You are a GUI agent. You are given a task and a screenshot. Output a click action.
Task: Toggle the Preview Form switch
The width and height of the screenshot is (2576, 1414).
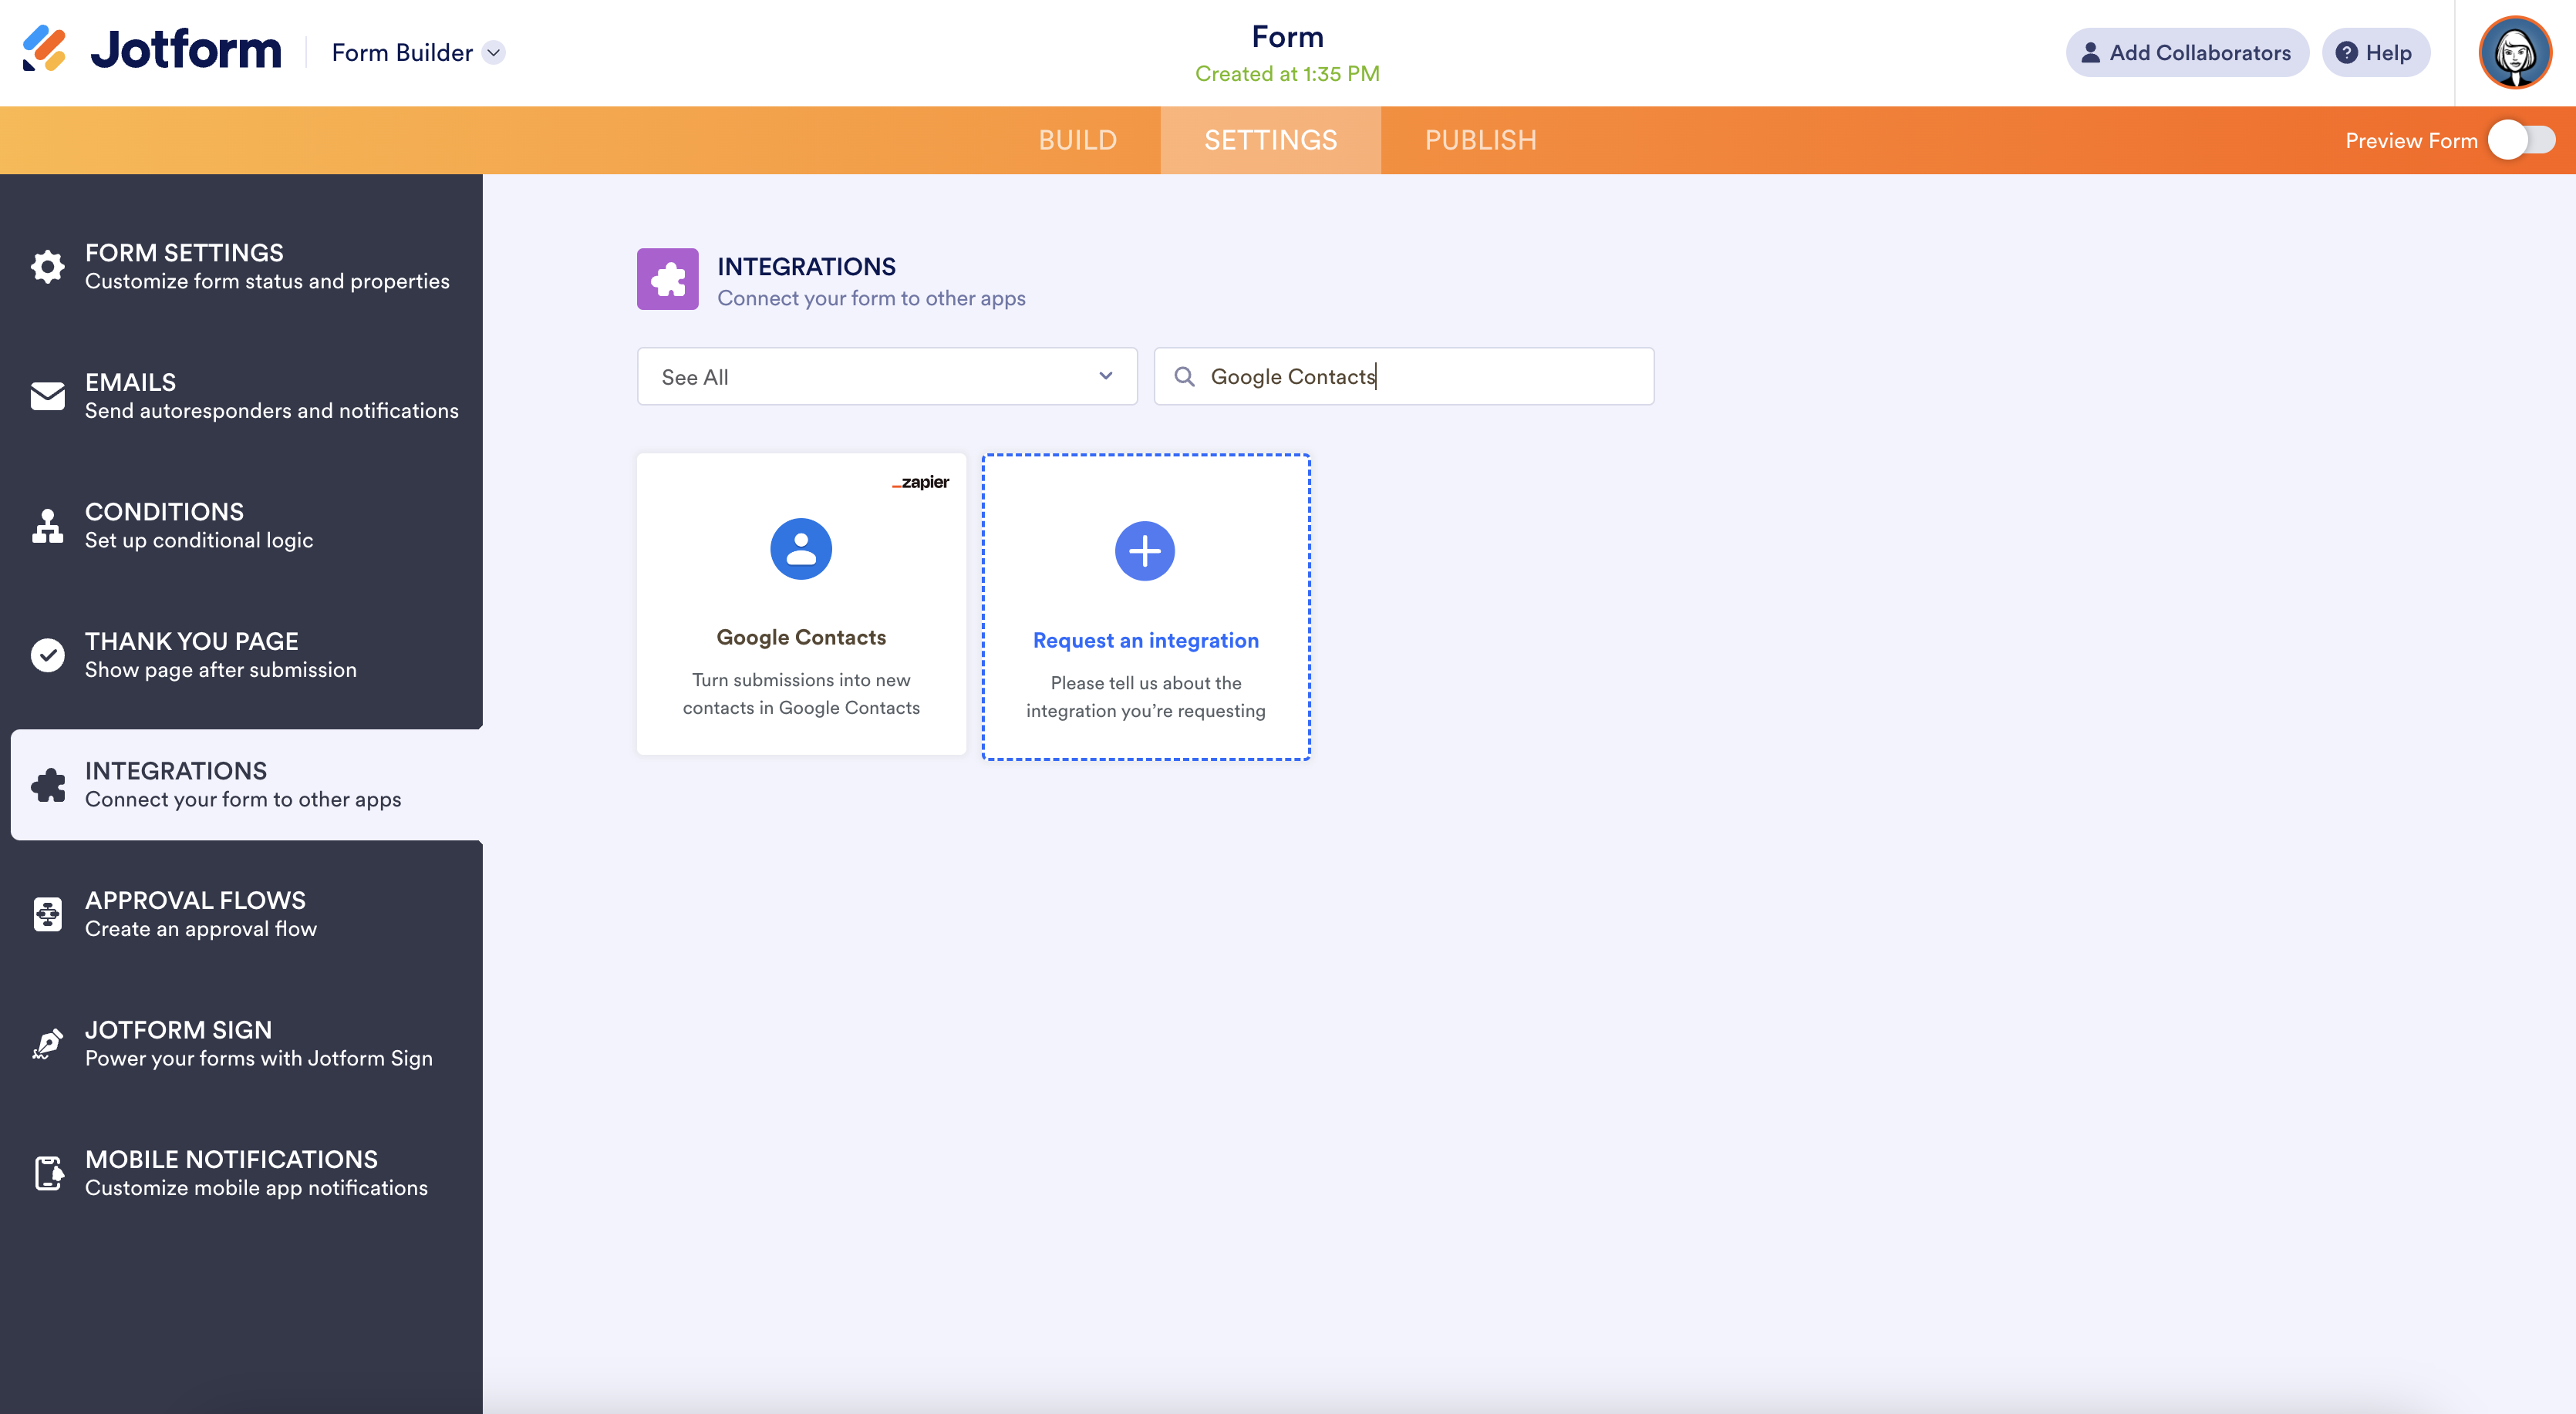2521,140
